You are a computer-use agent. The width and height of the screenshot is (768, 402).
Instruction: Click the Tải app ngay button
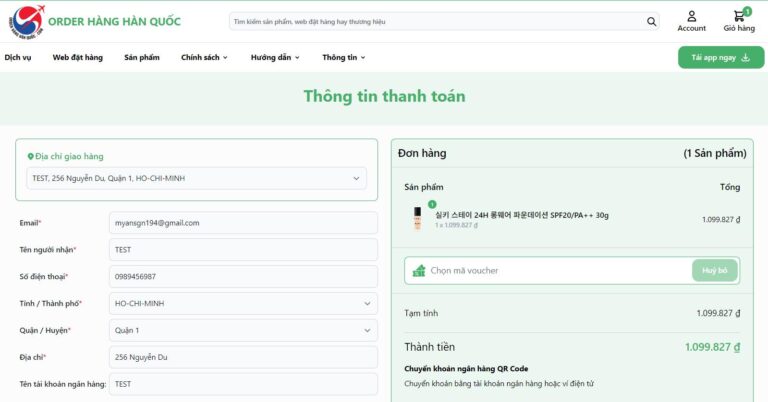(x=713, y=57)
